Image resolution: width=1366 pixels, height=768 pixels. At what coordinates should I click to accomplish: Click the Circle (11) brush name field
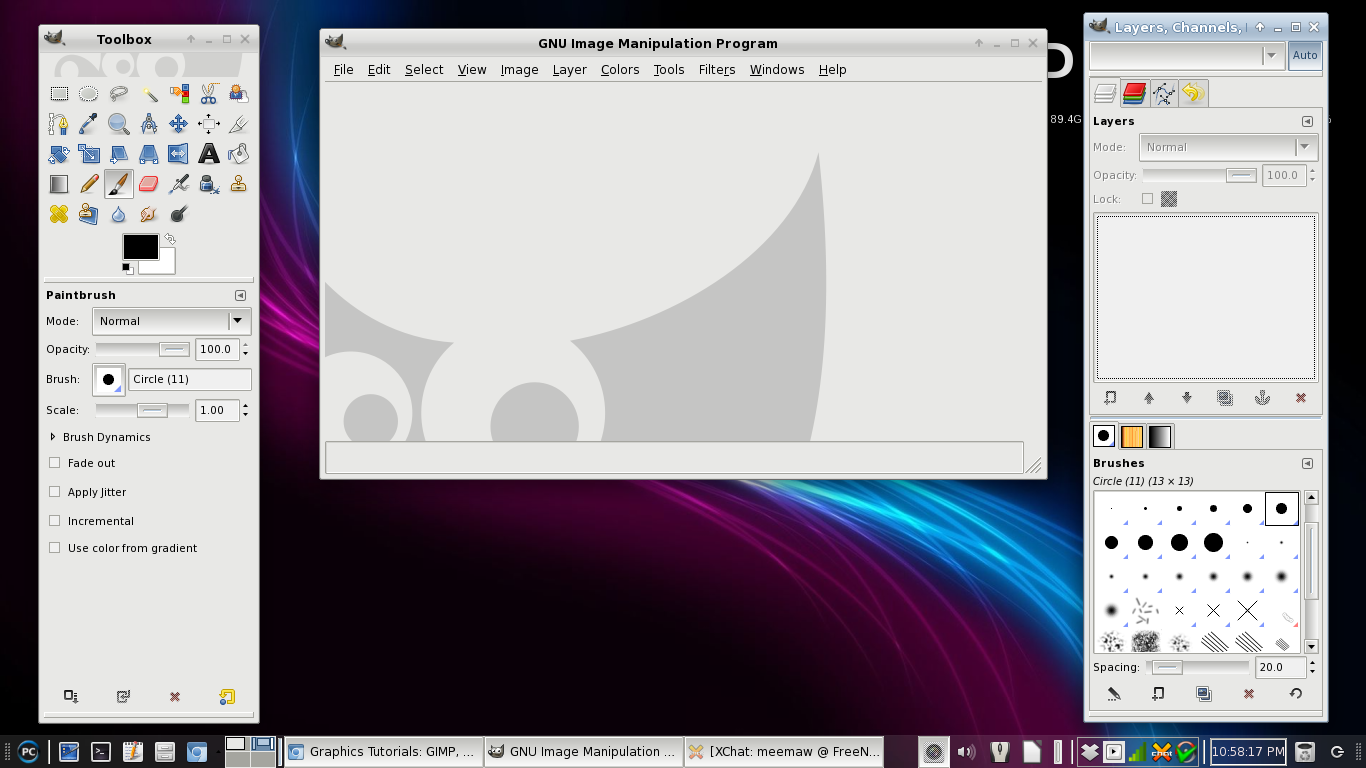[190, 379]
